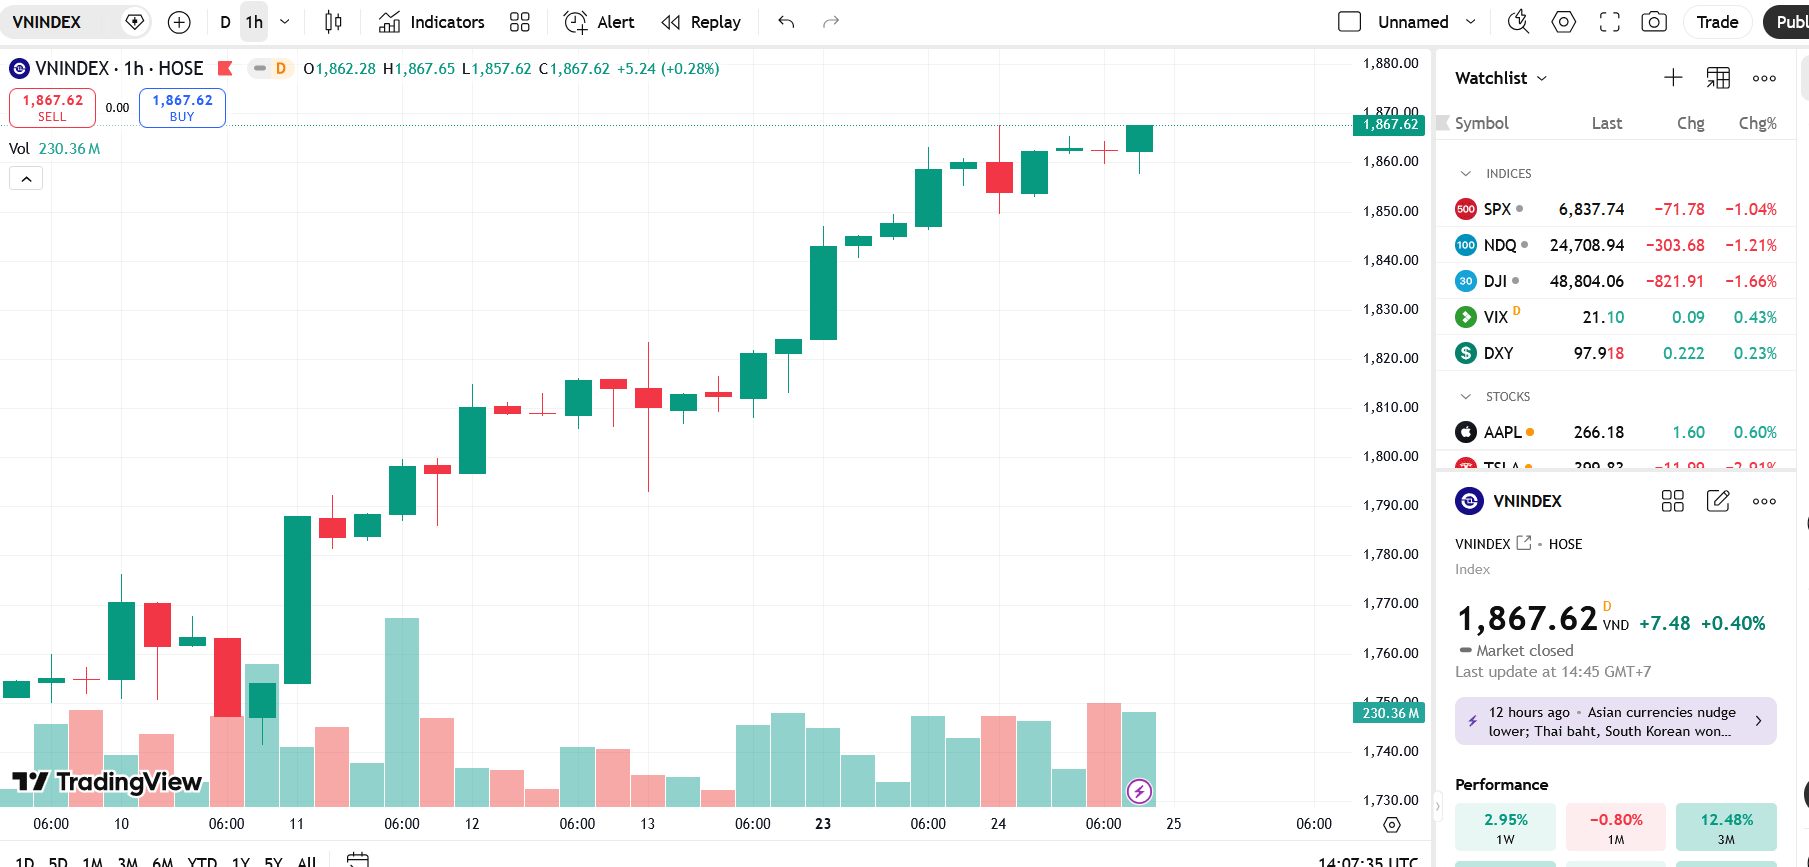Enter fullscreen mode
Image resolution: width=1809 pixels, height=867 pixels.
click(1609, 21)
